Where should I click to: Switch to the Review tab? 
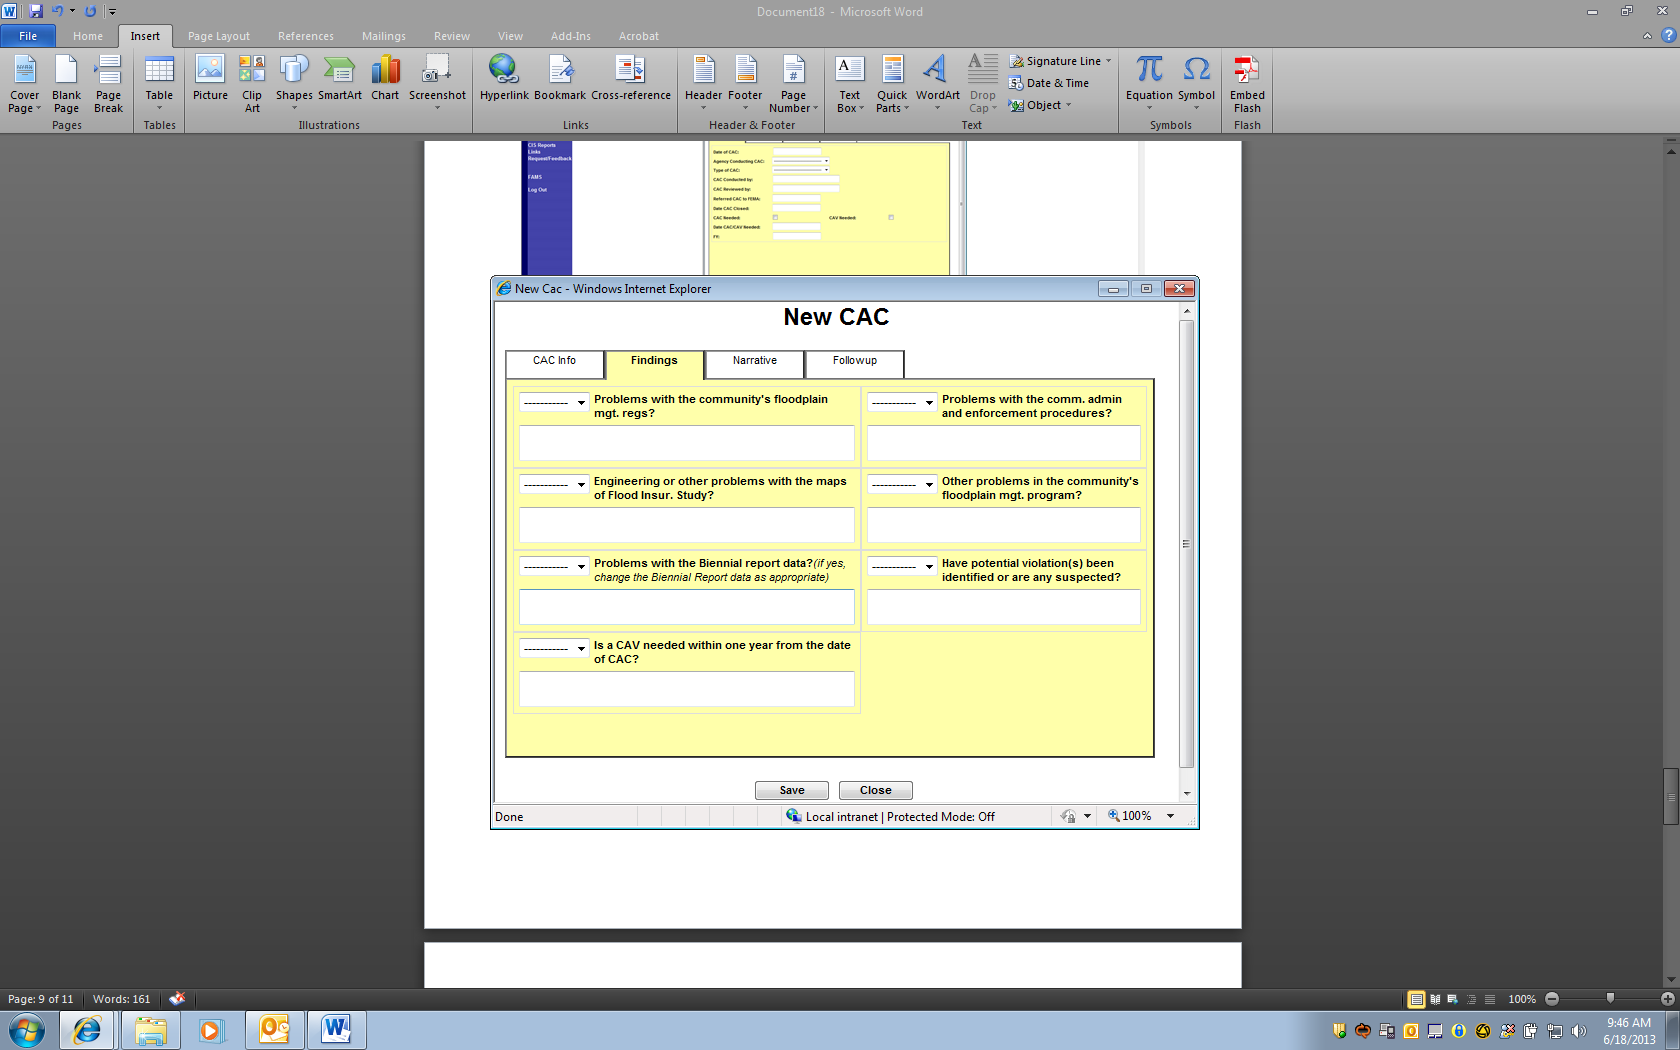452,36
